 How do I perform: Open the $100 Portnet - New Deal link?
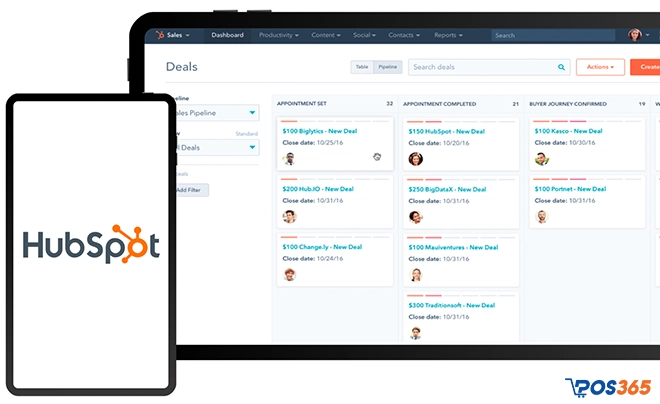click(x=570, y=189)
